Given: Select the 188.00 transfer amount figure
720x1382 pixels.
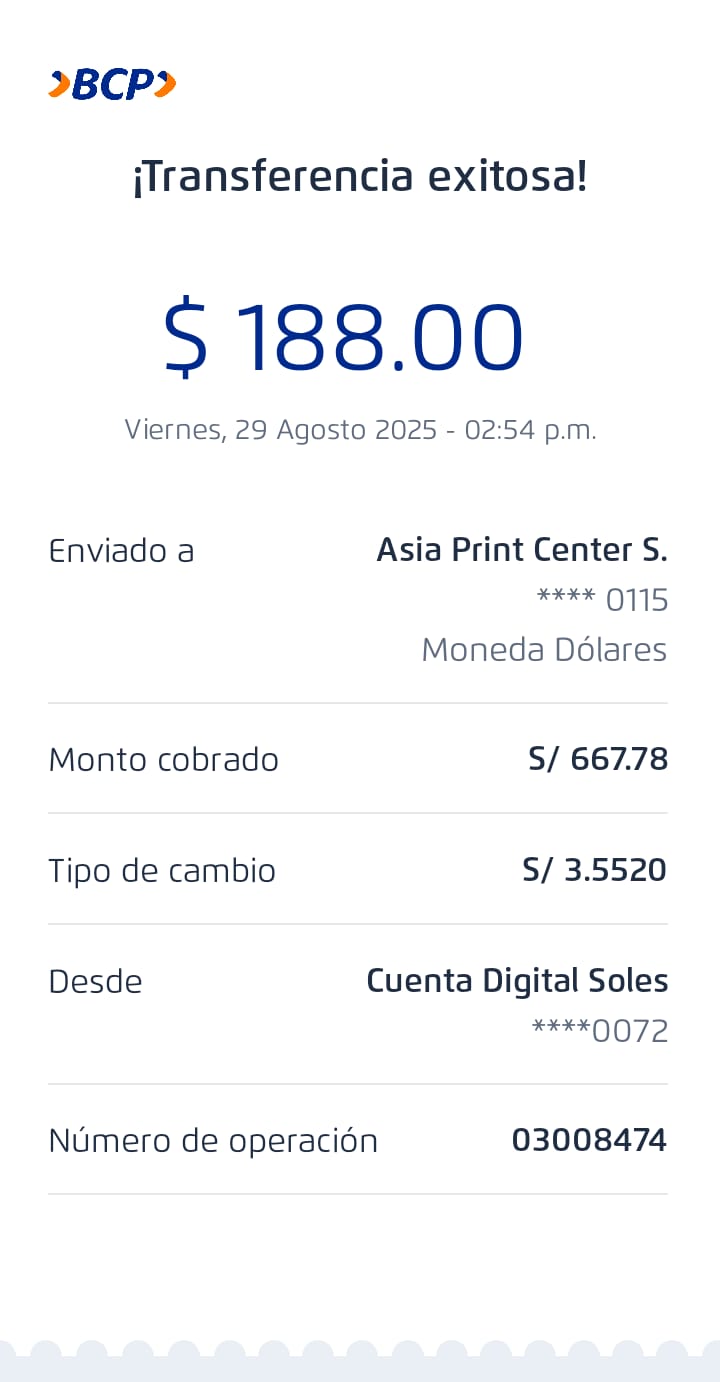Looking at the screenshot, I should click(x=380, y=338).
